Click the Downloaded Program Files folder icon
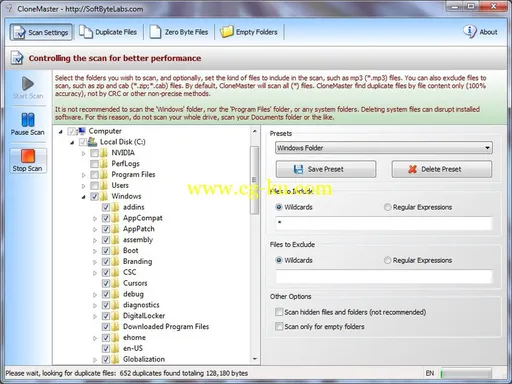This screenshot has width=512, height=384. coord(115,327)
